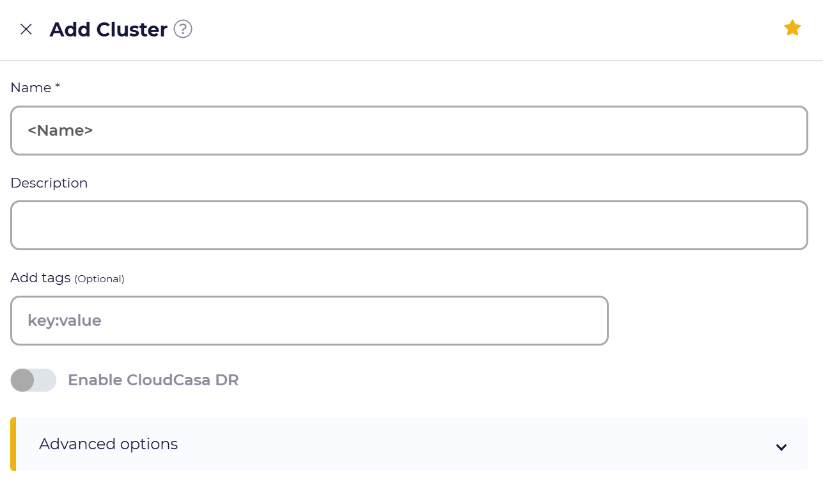Click the Name field label
Image resolution: width=823 pixels, height=487 pixels.
[x=31, y=88]
